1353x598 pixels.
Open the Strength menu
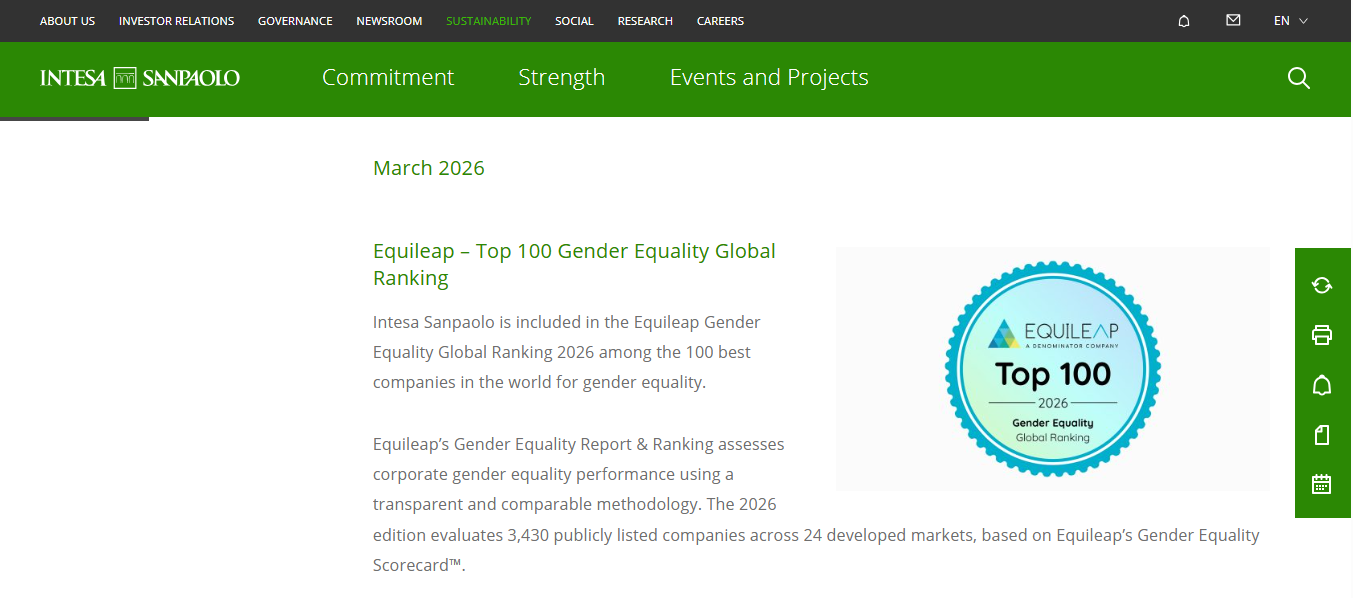click(x=562, y=78)
